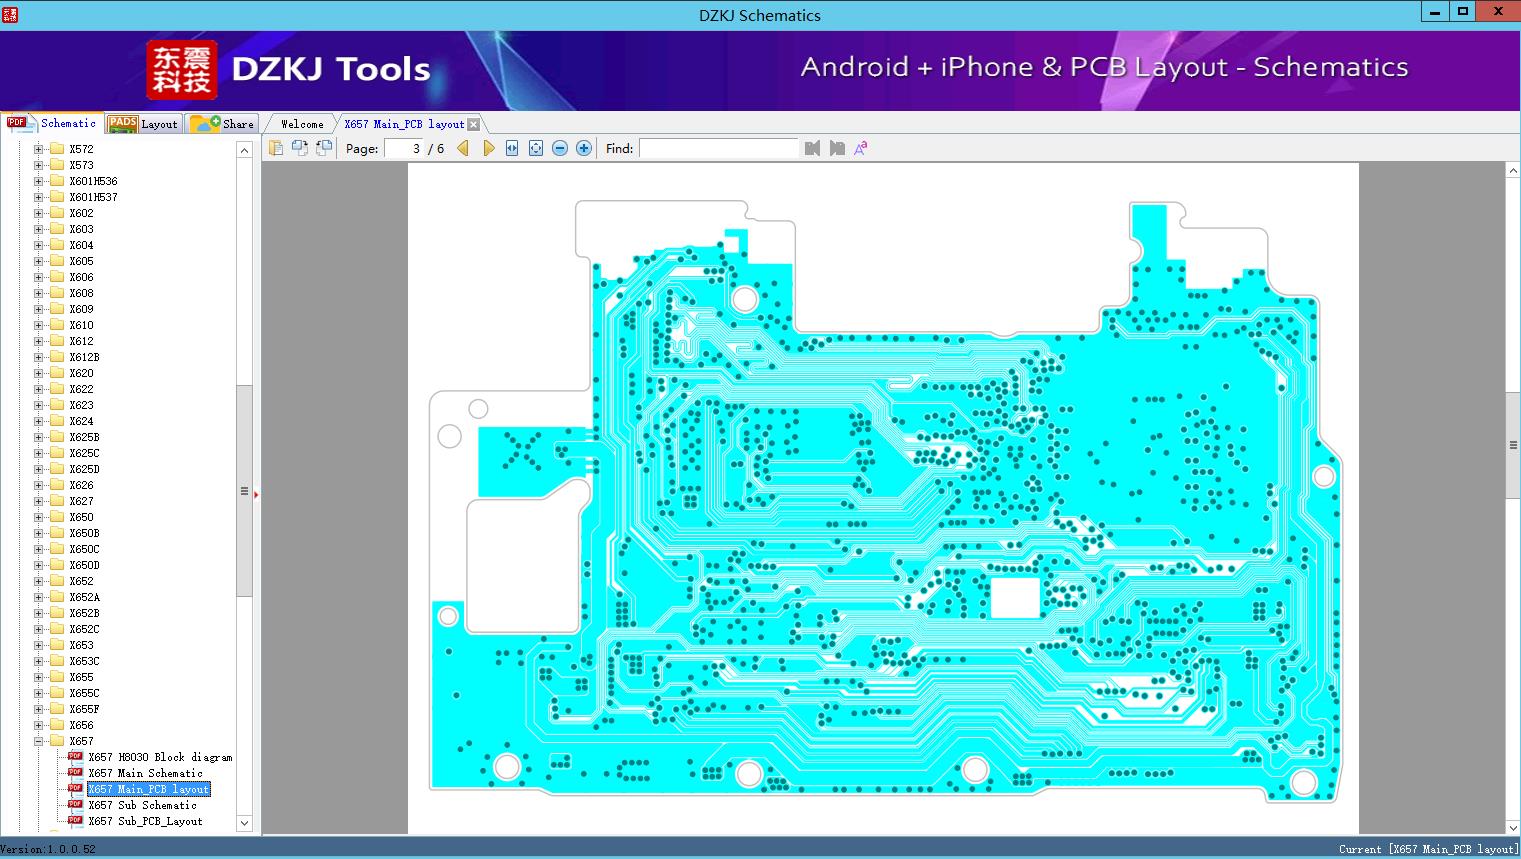This screenshot has height=859, width=1521.
Task: Toggle continuous multi-page view mode
Action: click(299, 147)
